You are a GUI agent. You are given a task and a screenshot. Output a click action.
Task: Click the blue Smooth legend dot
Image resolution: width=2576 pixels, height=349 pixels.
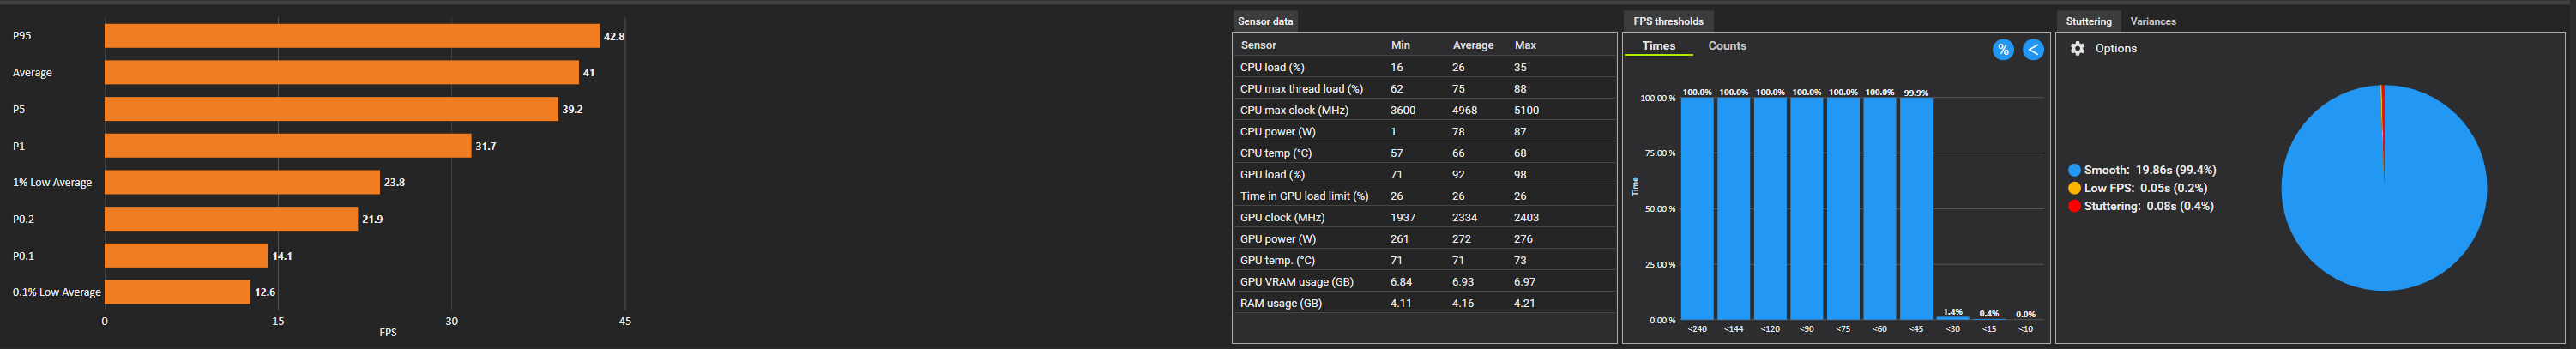2074,170
